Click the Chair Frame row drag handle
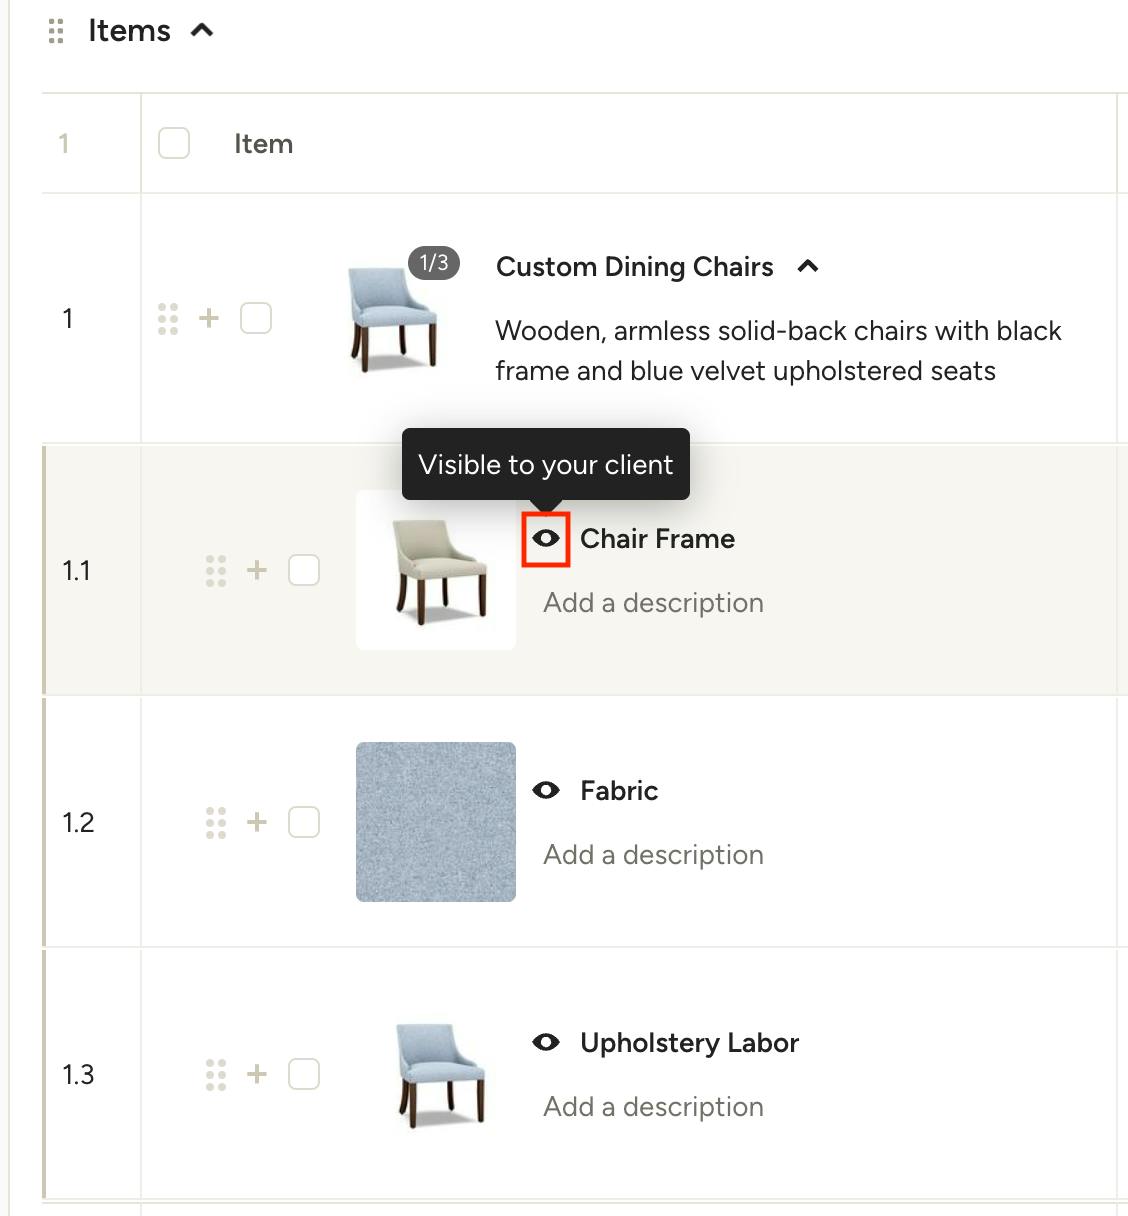This screenshot has width=1128, height=1216. 216,570
